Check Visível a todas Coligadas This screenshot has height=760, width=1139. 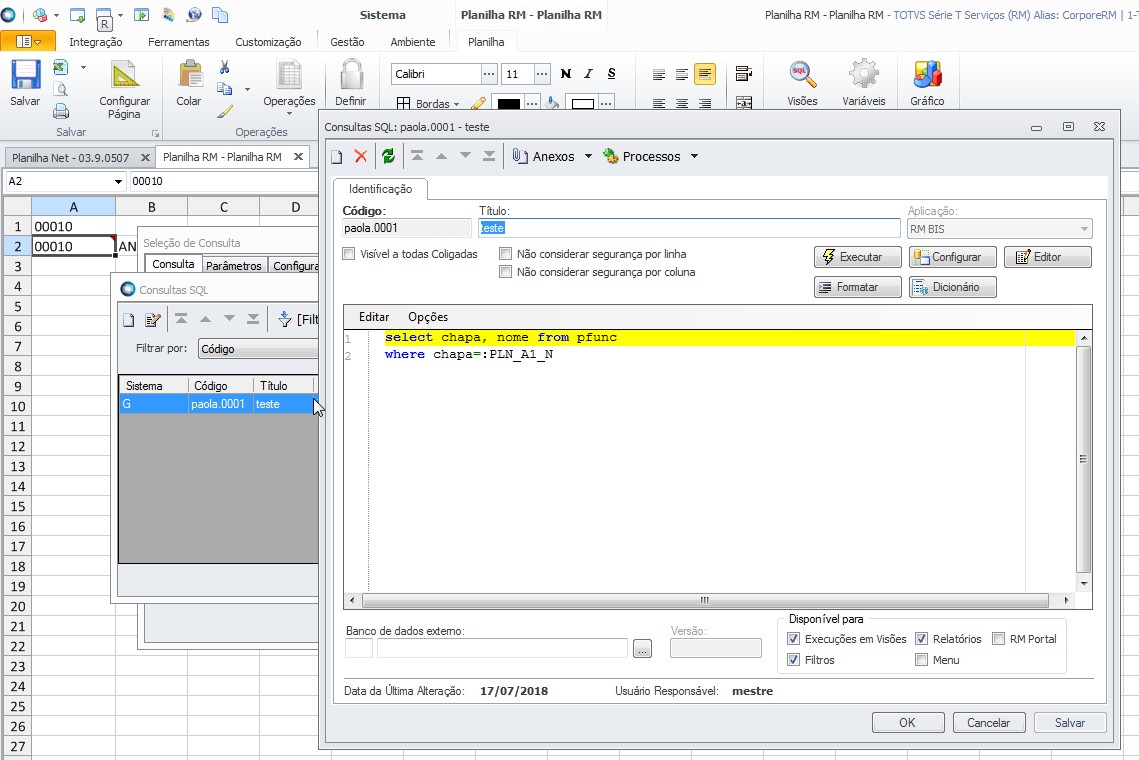coord(349,254)
